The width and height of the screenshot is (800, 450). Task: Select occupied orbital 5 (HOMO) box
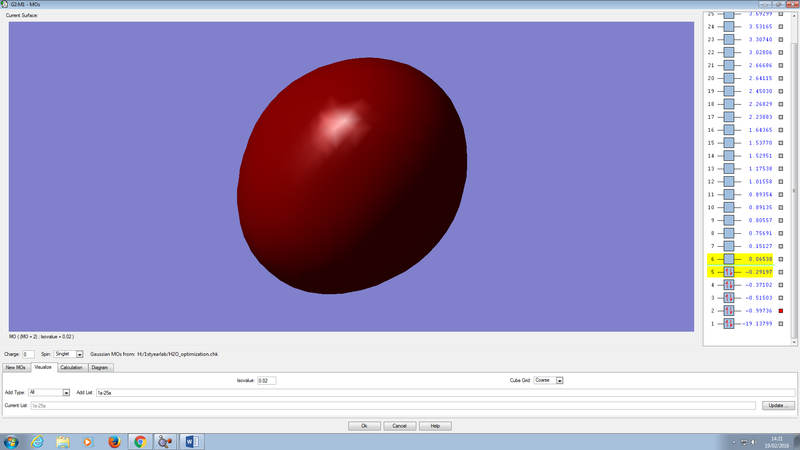coord(729,271)
